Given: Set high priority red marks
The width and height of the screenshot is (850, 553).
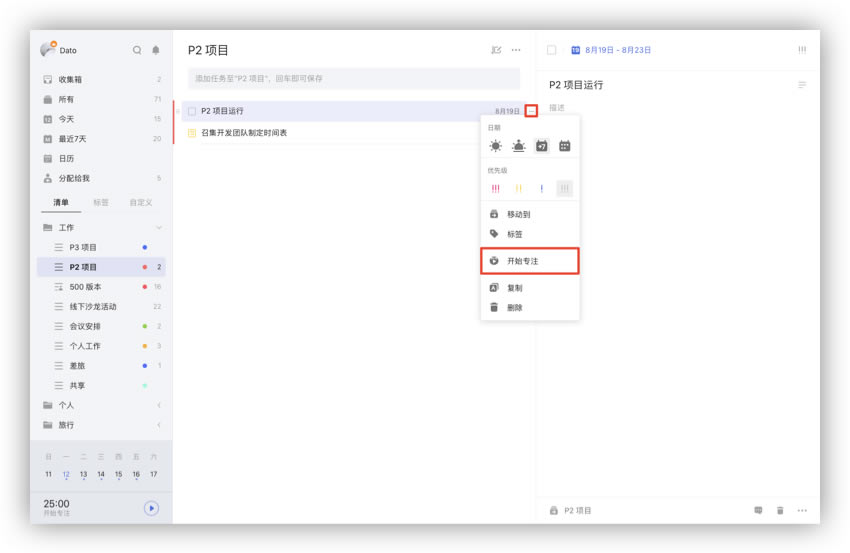Looking at the screenshot, I should click(495, 189).
